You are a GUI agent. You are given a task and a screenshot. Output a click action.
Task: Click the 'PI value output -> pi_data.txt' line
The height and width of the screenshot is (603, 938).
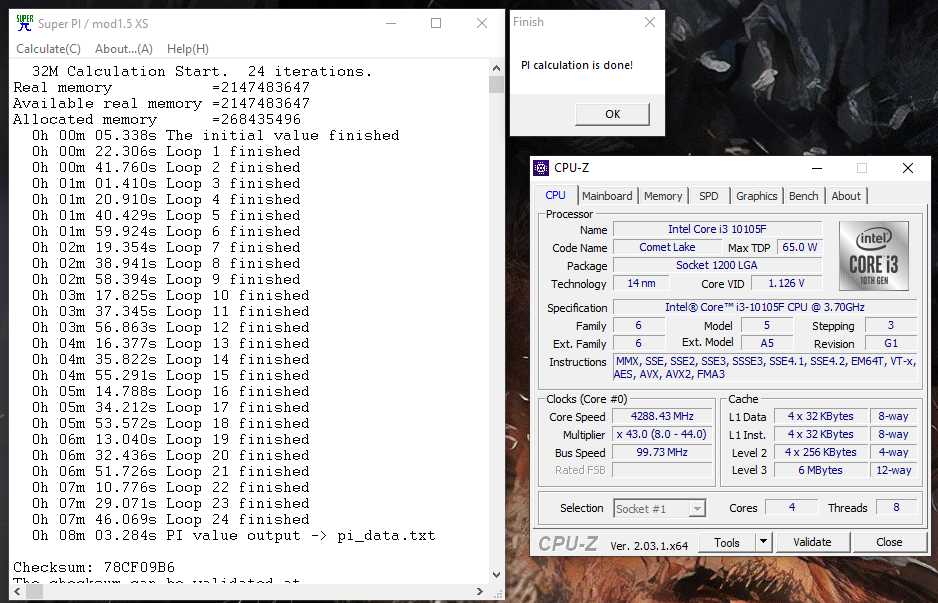pyautogui.click(x=234, y=535)
